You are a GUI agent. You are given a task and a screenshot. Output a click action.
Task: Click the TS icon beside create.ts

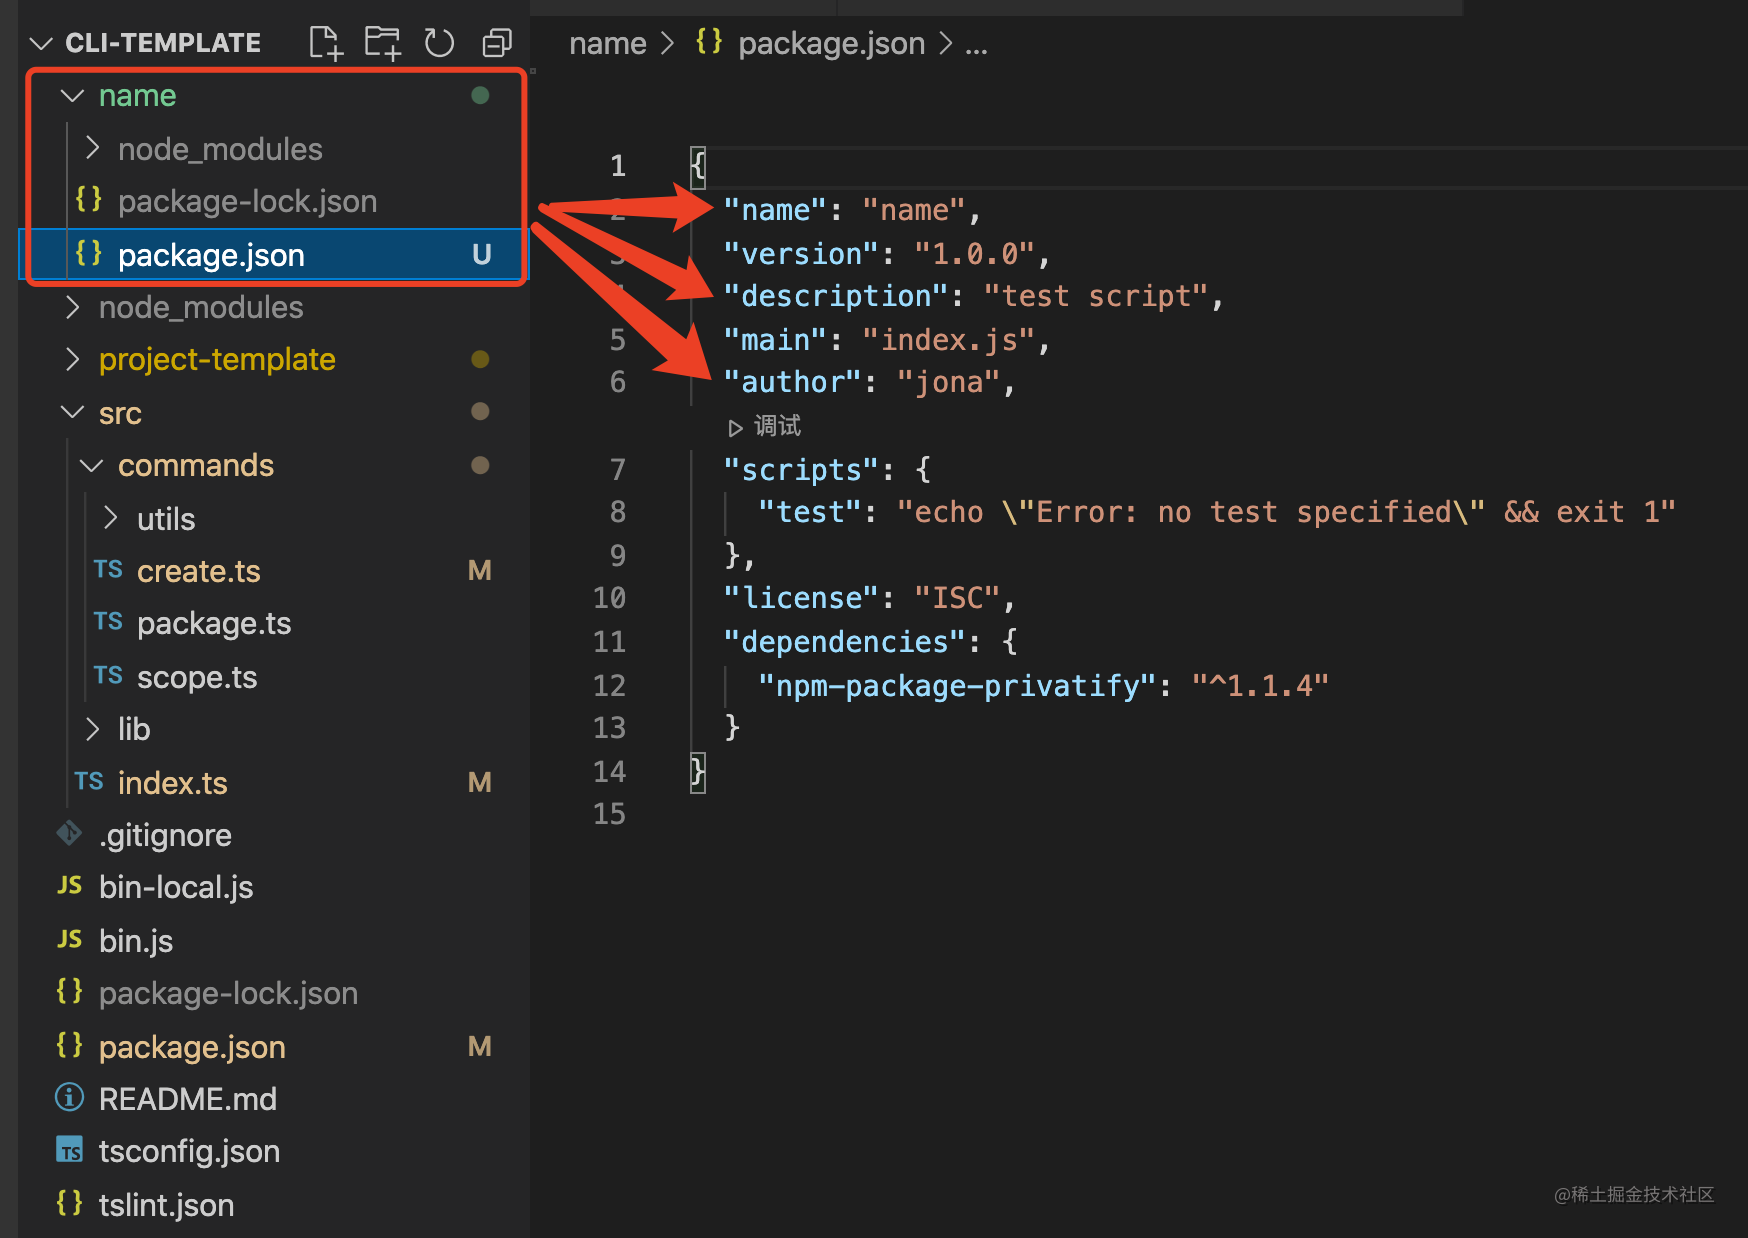[108, 570]
